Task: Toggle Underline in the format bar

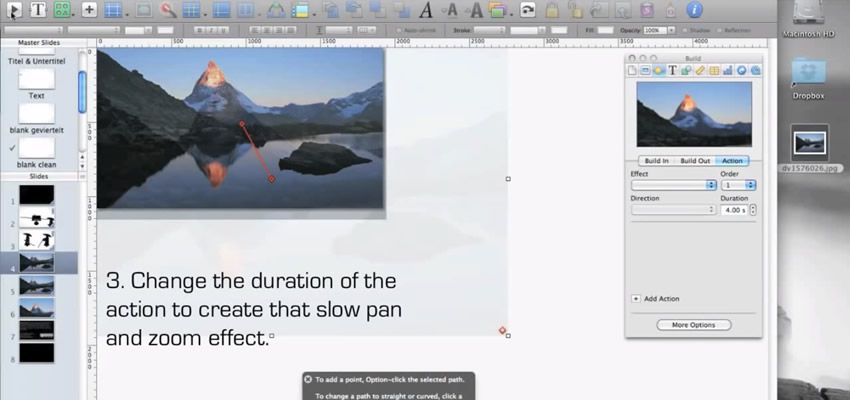Action: tap(223, 30)
